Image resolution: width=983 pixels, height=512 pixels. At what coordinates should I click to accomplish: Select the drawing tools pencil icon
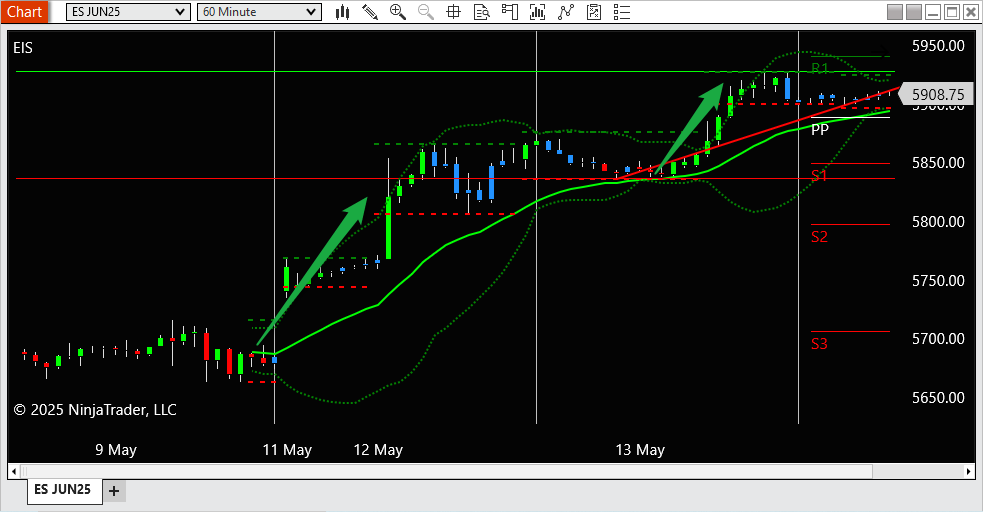(370, 12)
